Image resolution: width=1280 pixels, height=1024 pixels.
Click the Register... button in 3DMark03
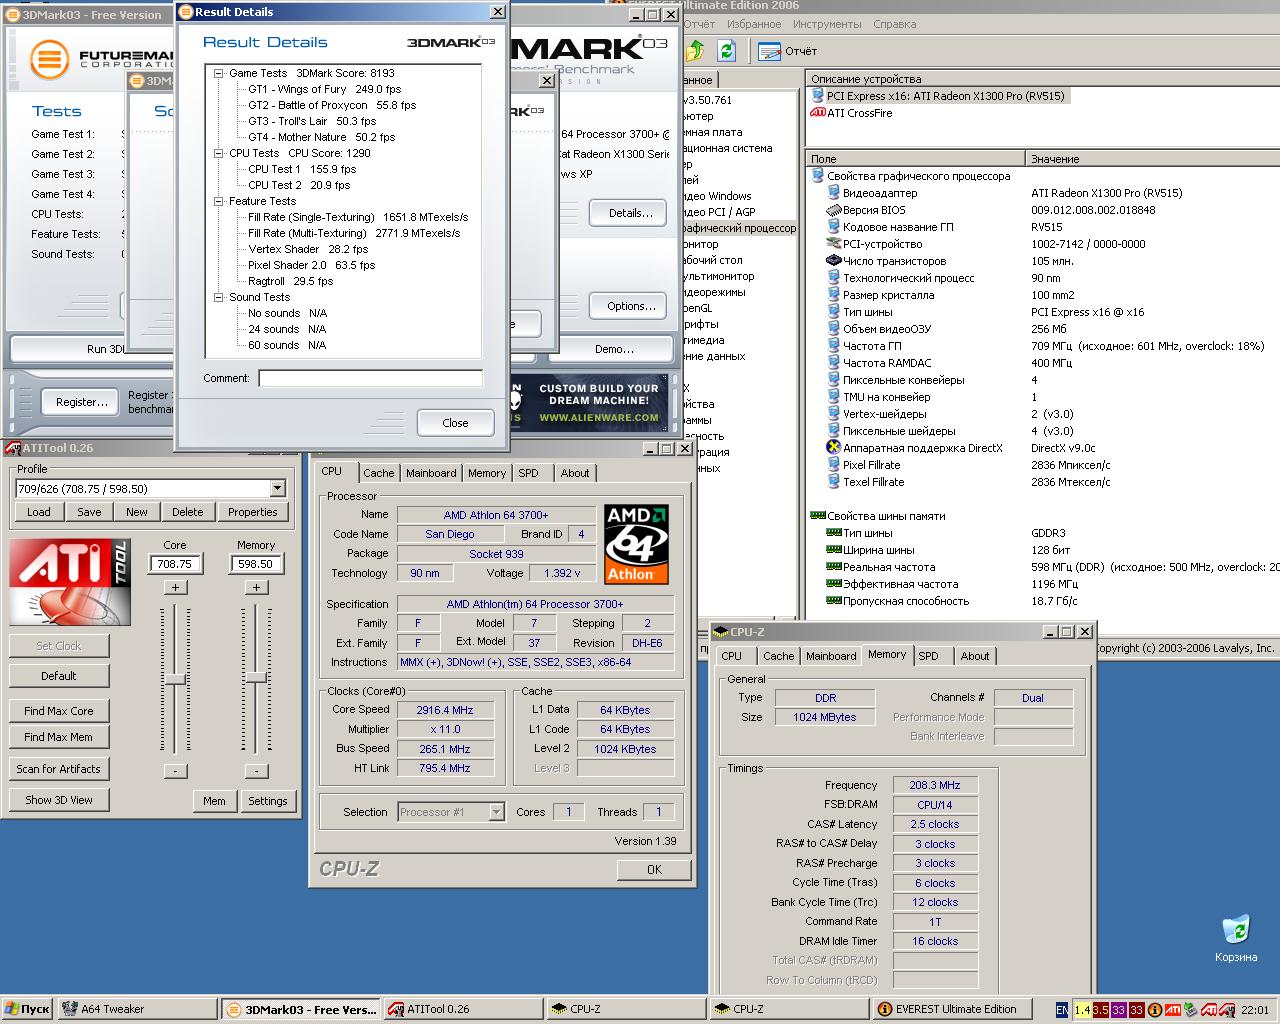click(82, 402)
